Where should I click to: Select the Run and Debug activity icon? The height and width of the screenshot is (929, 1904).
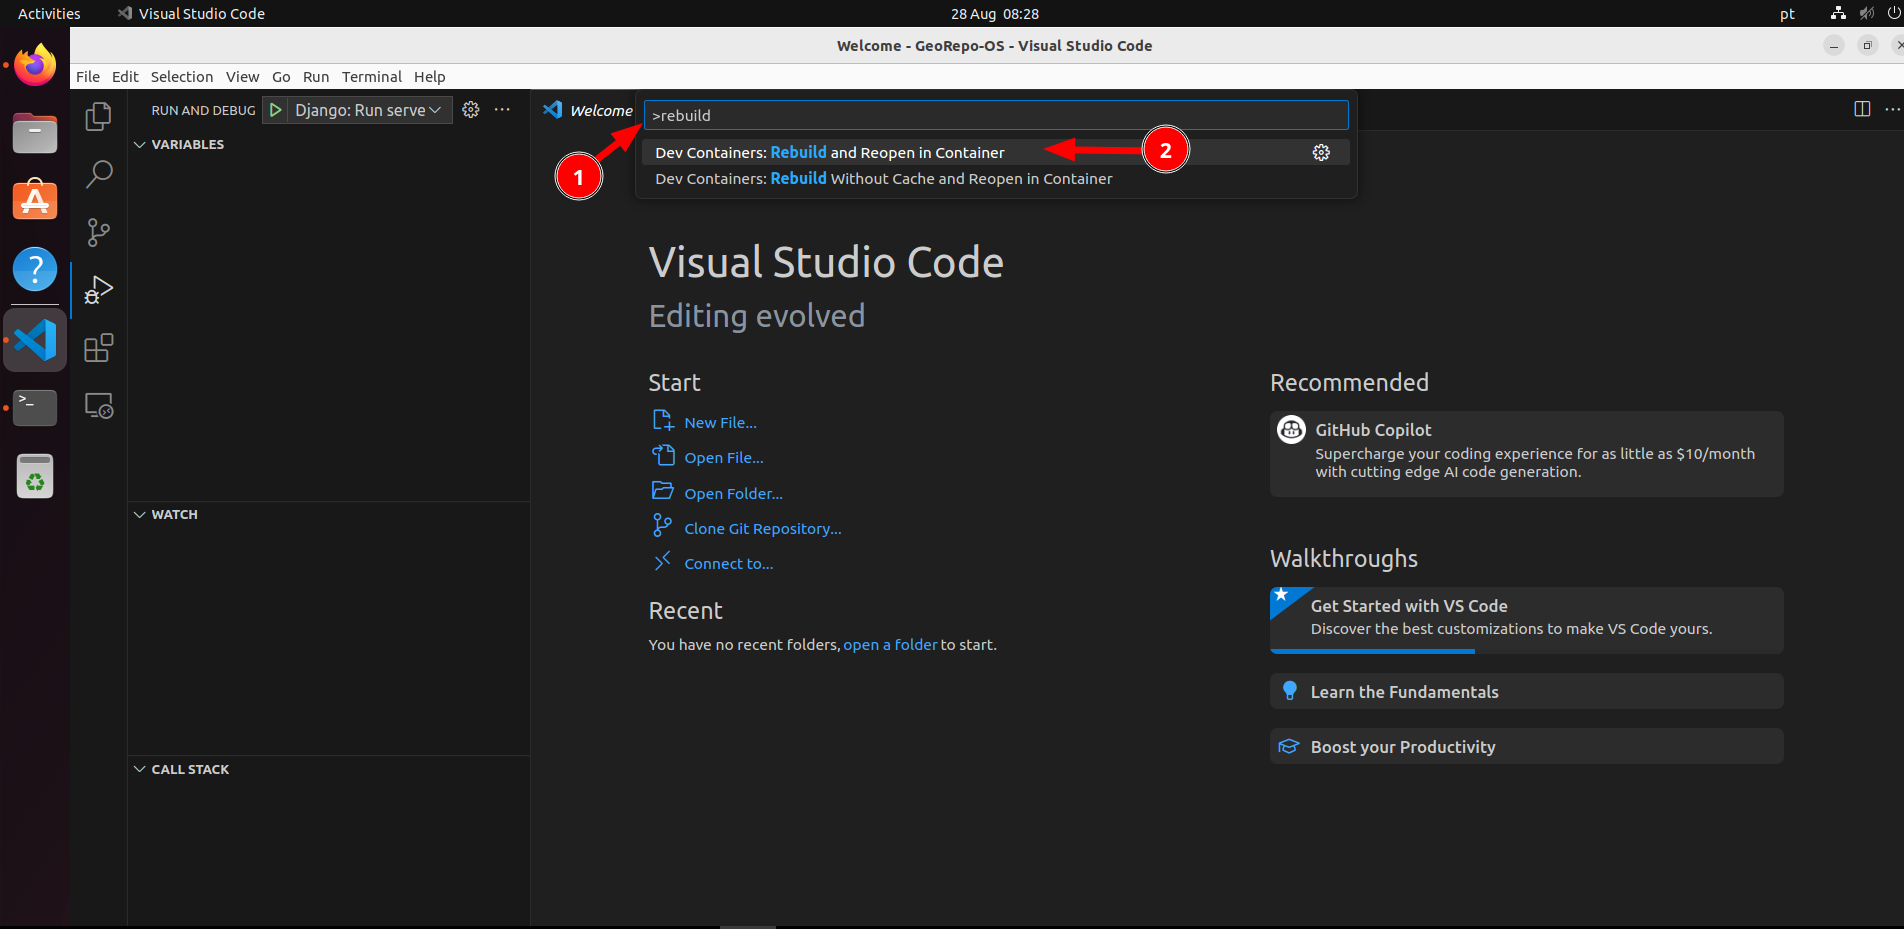pos(98,290)
